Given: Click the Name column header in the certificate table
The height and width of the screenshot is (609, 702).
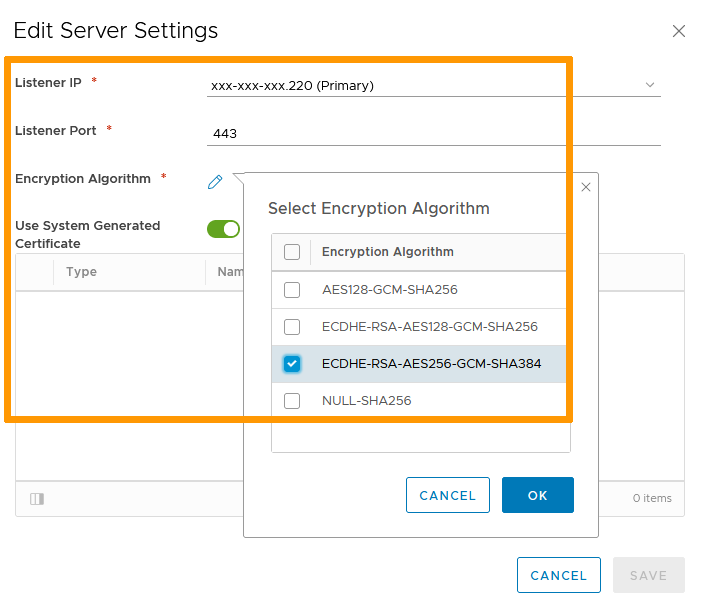Looking at the screenshot, I should [x=230, y=272].
